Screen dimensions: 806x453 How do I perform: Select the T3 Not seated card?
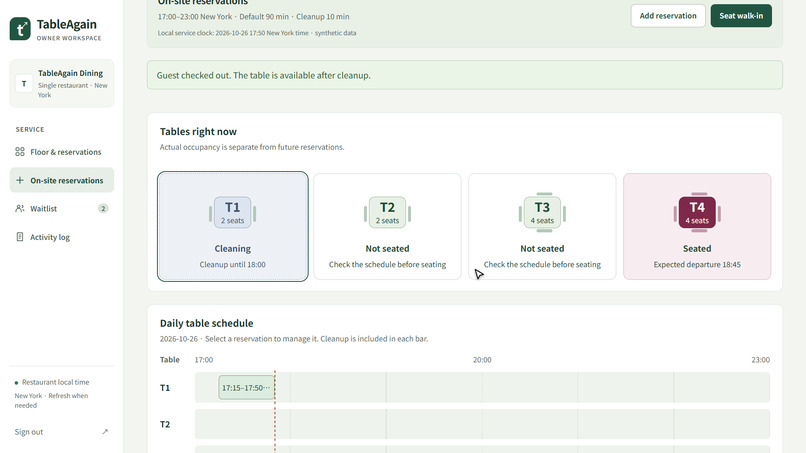542,226
